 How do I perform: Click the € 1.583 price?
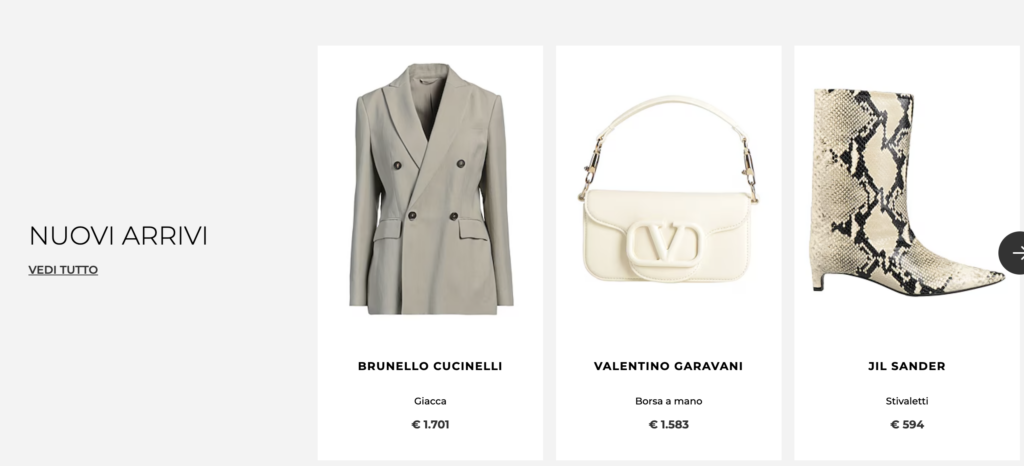[x=669, y=424]
